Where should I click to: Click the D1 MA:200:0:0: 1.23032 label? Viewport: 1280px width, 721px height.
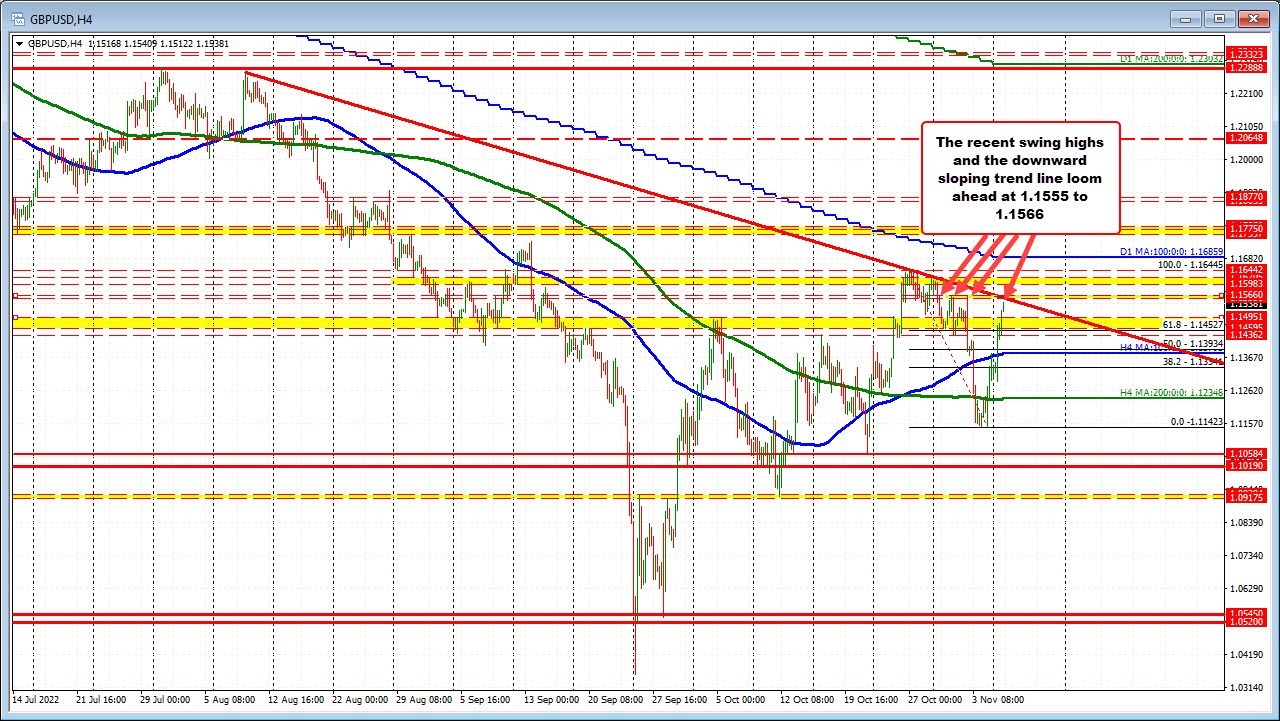click(x=1171, y=60)
